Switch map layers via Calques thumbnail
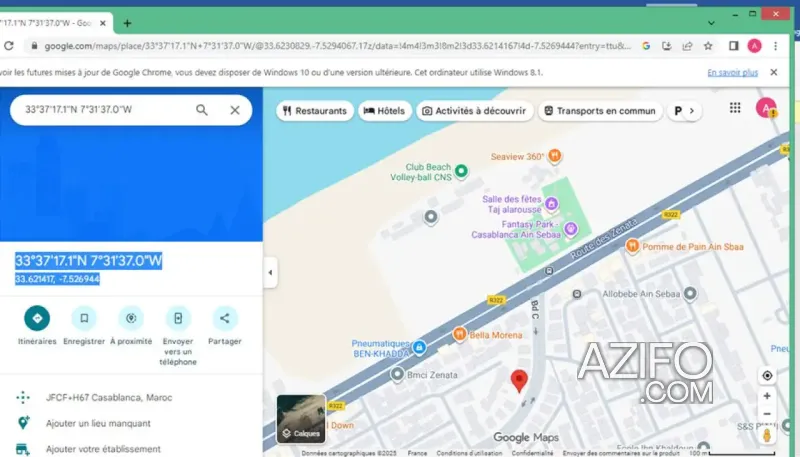This screenshot has height=457, width=800. click(301, 419)
